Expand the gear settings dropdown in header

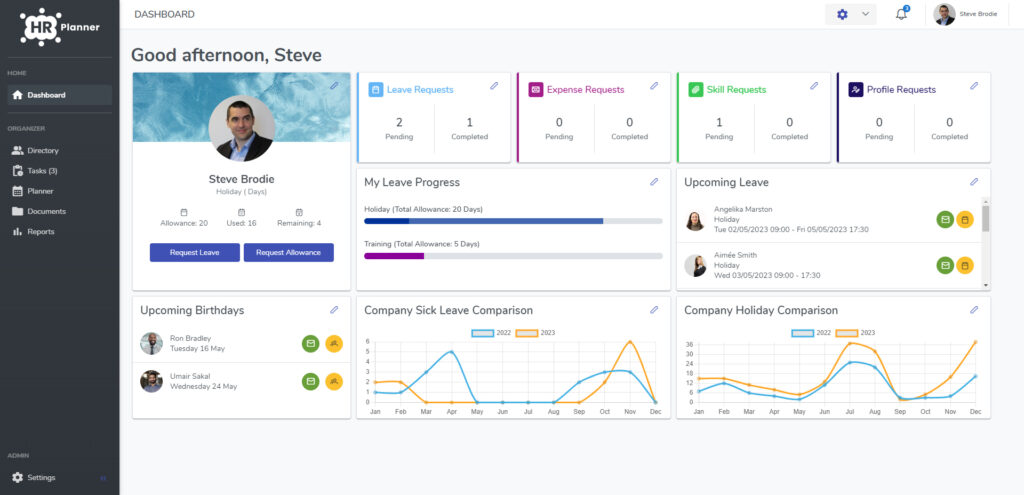tap(851, 14)
